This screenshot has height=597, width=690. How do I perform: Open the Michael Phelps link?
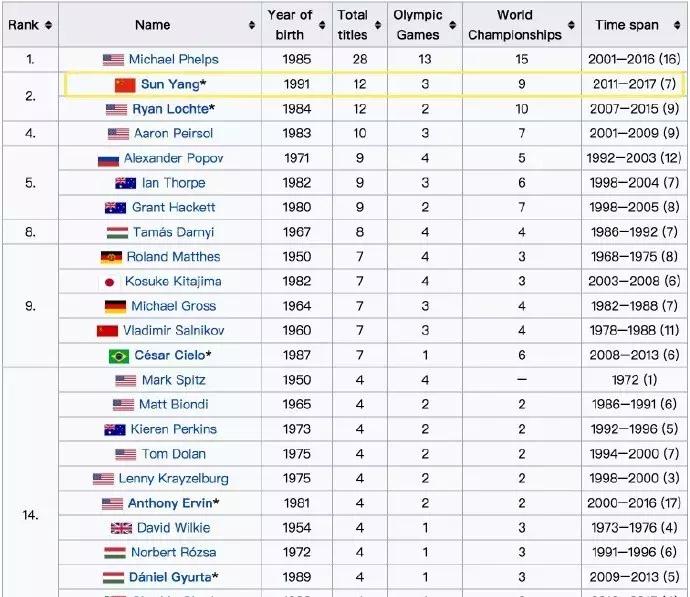(172, 60)
